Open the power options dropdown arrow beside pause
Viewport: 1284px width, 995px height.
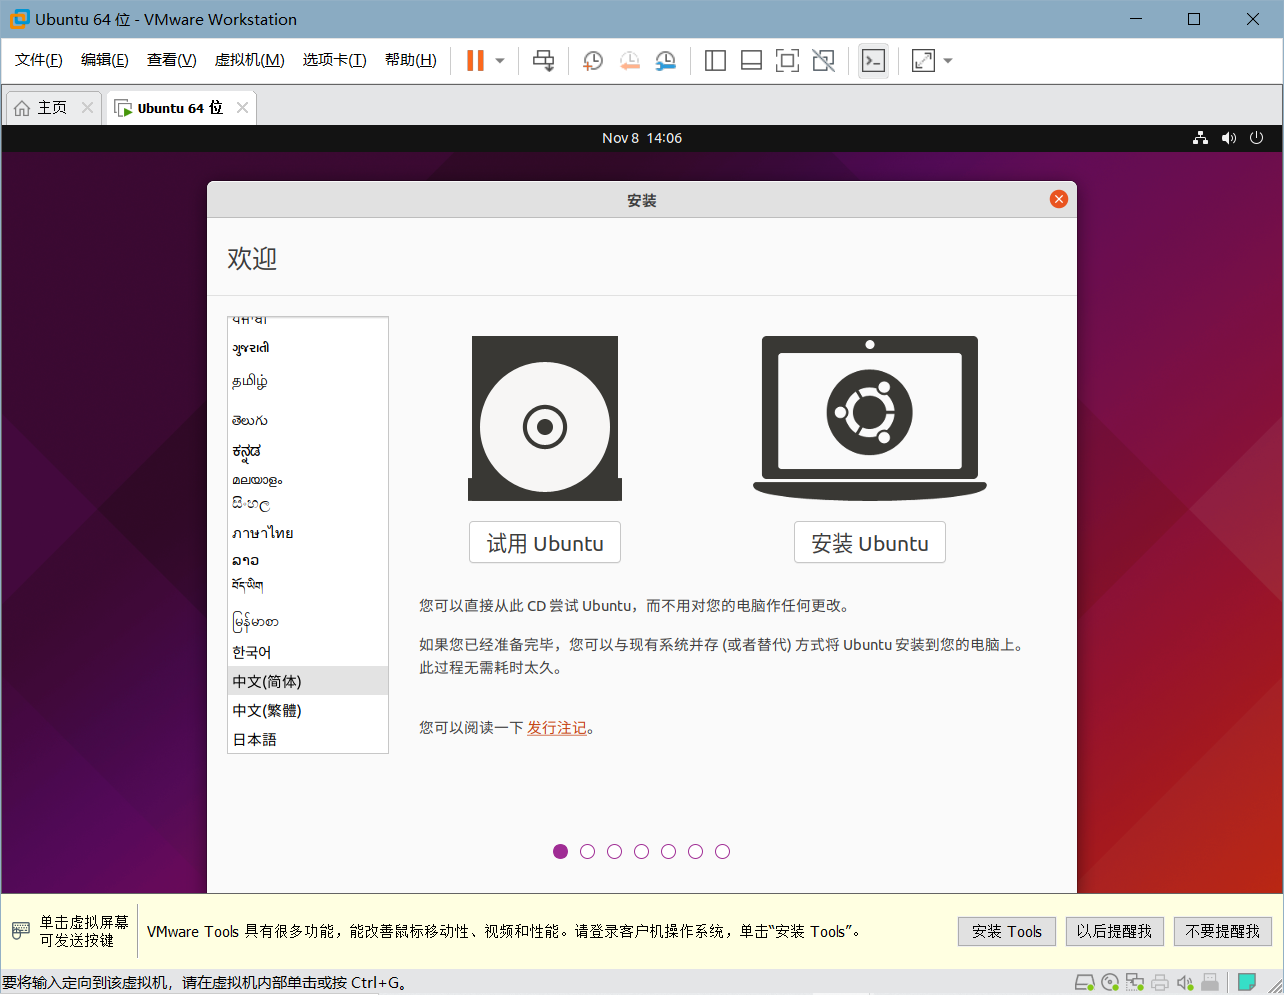(500, 61)
